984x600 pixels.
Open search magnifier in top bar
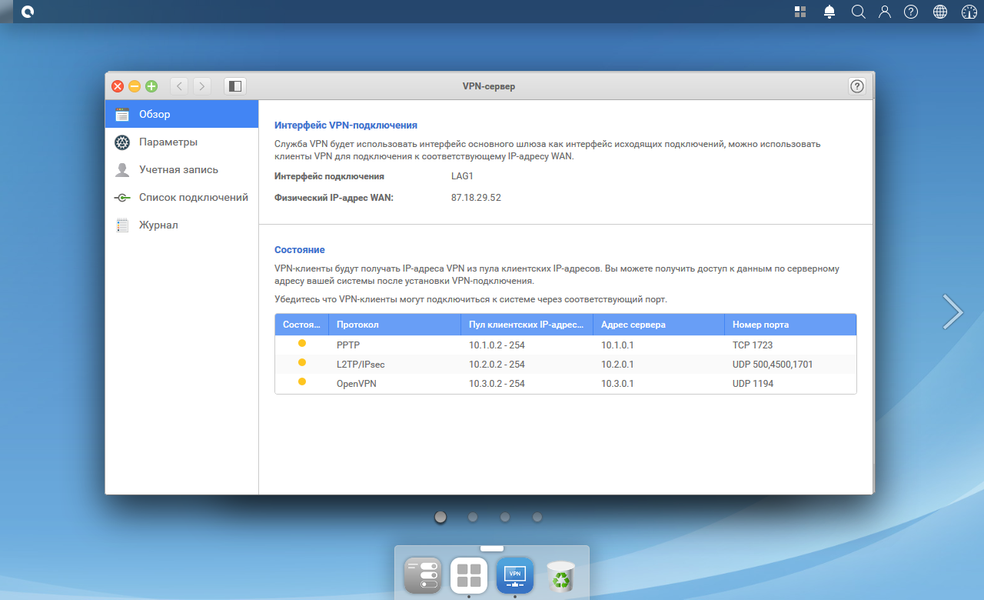tap(858, 11)
